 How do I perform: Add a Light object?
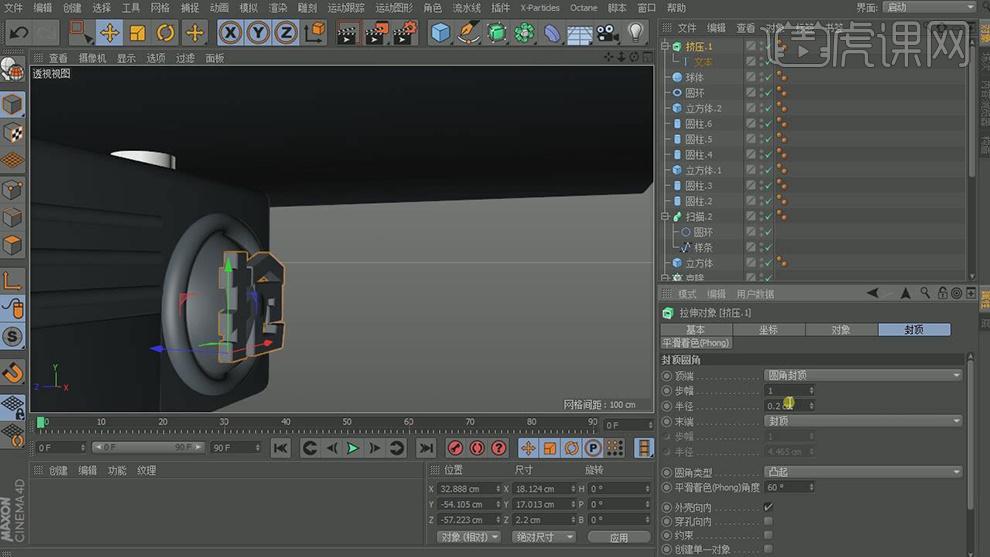coord(635,32)
